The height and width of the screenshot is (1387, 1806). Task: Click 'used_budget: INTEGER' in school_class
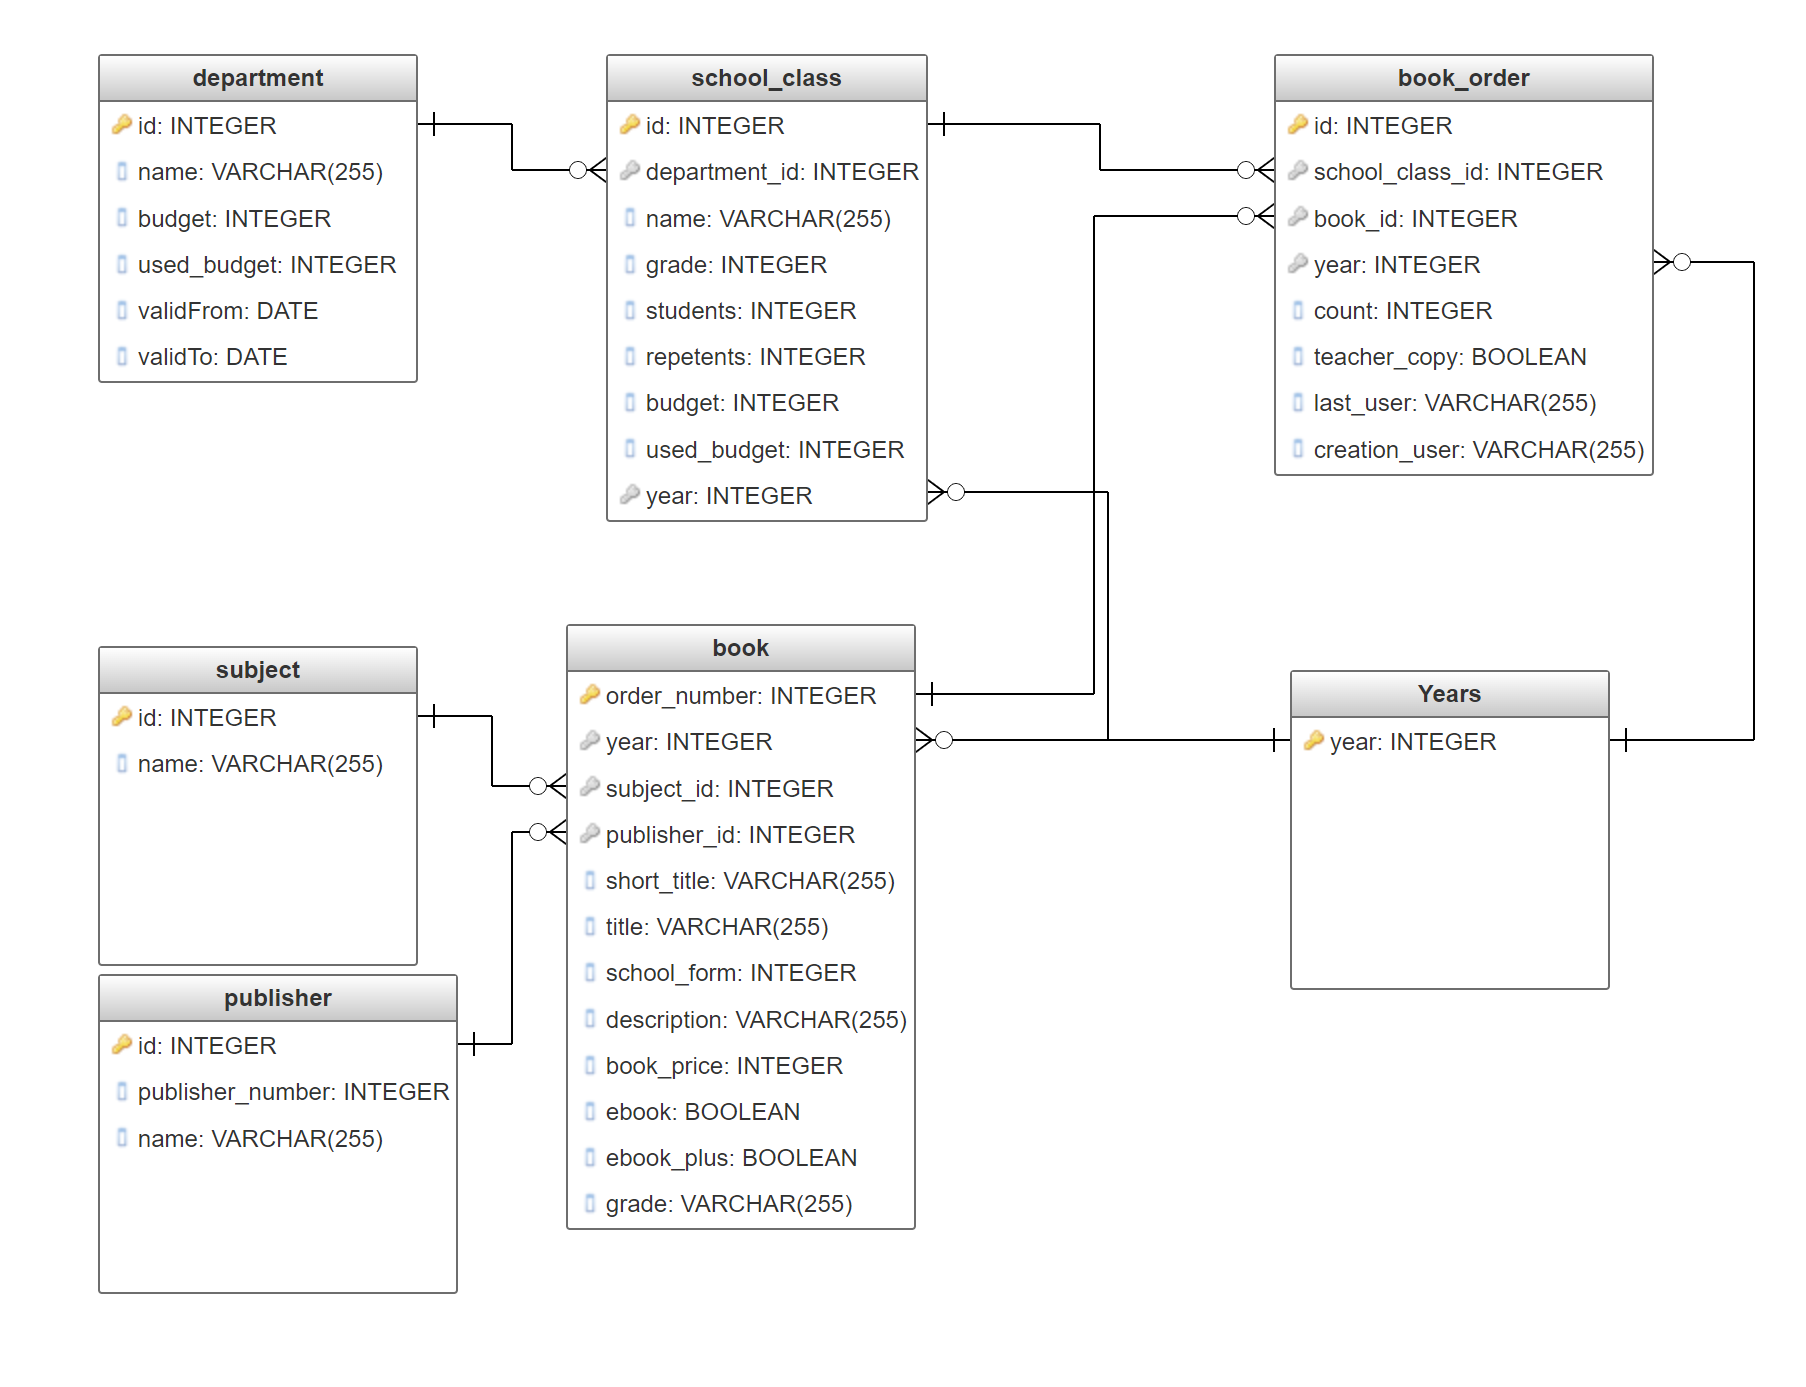pyautogui.click(x=775, y=450)
